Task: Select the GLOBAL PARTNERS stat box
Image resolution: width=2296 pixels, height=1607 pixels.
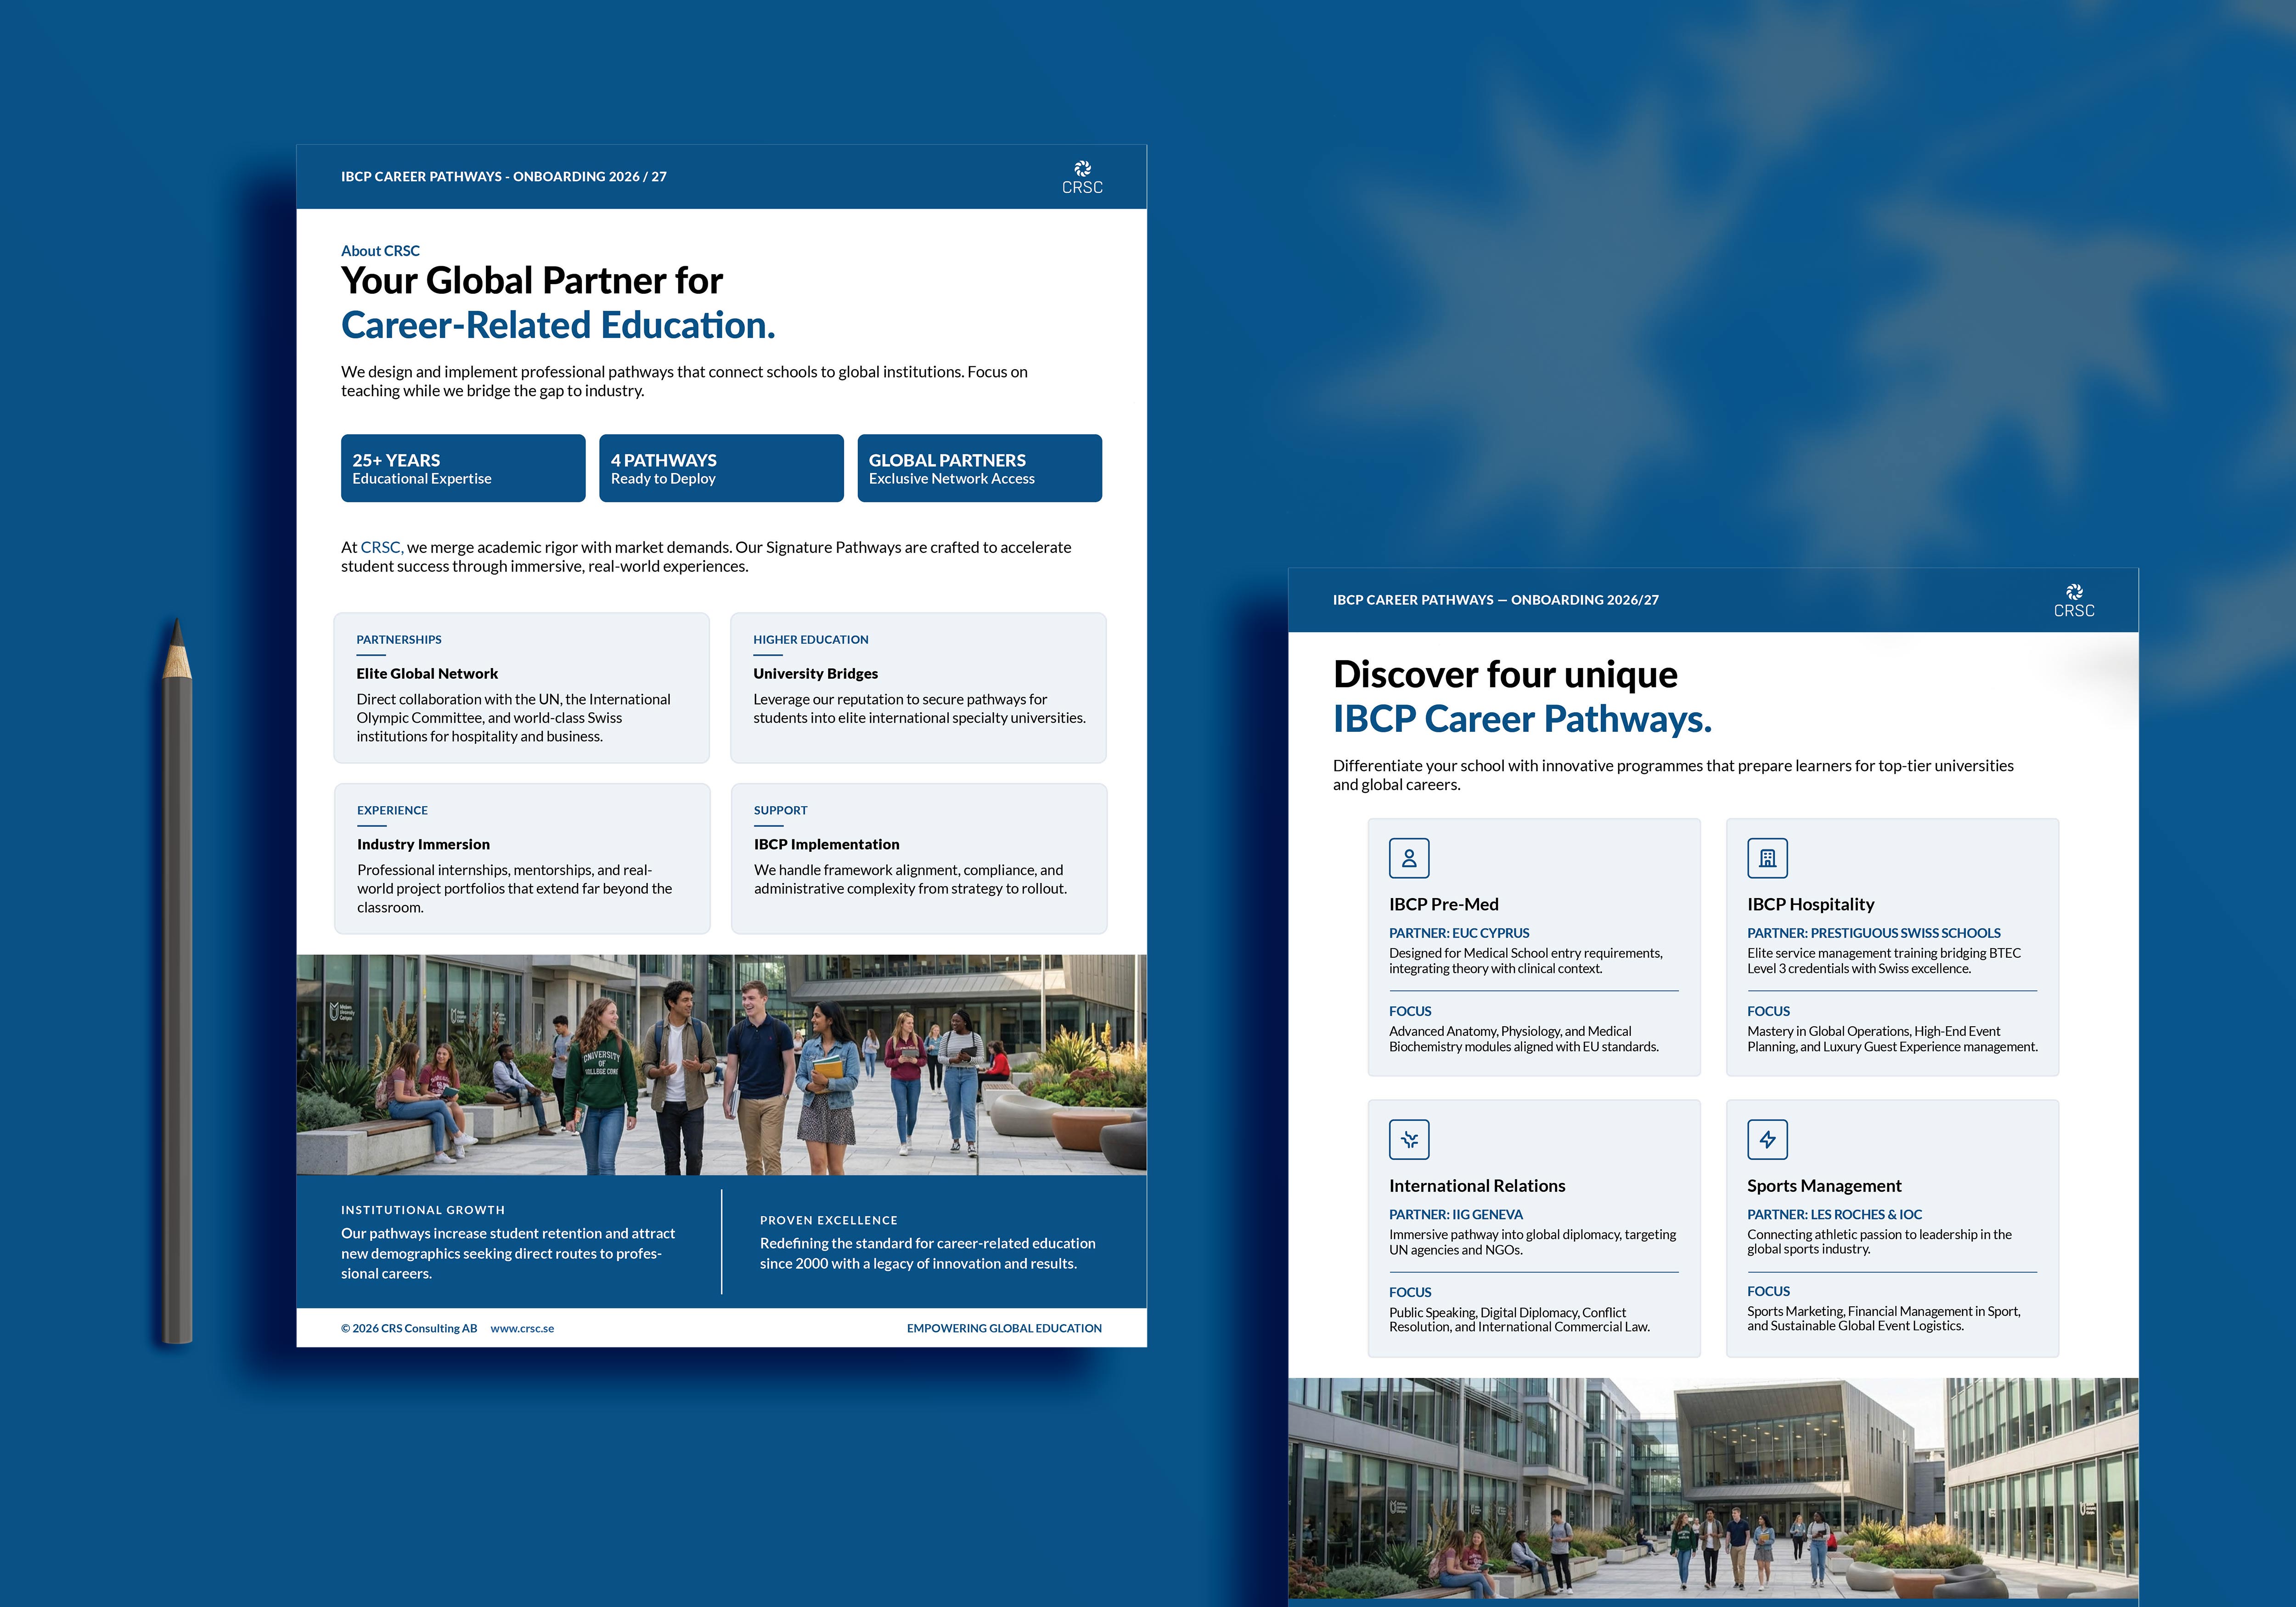Action: click(979, 468)
